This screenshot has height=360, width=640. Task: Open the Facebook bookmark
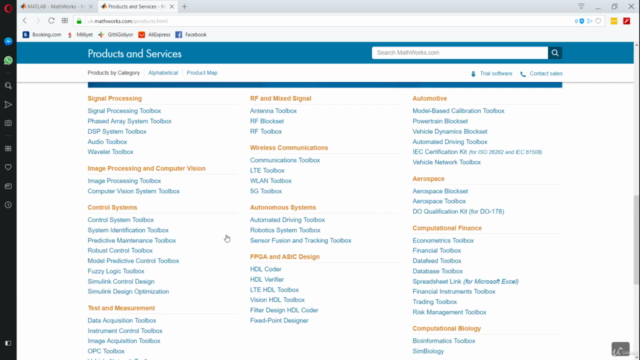pos(191,35)
